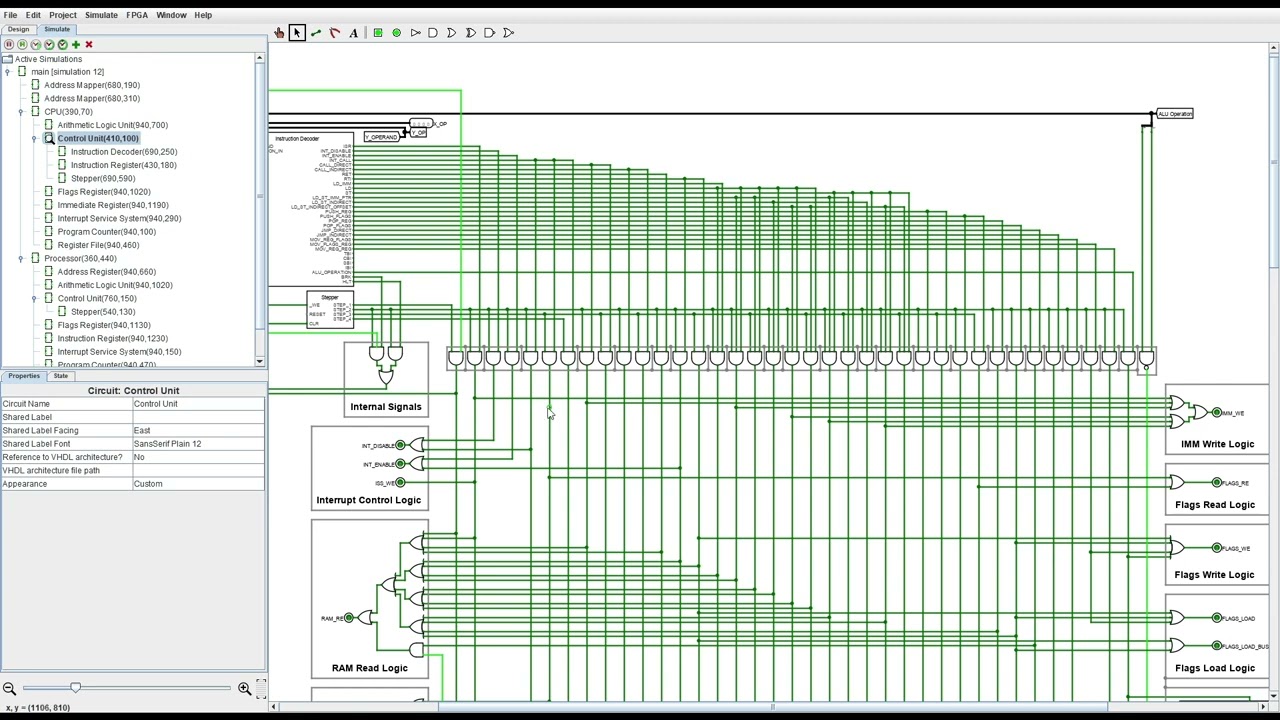Image resolution: width=1280 pixels, height=720 pixels.
Task: Click the Shared Label Font value
Action: point(199,444)
